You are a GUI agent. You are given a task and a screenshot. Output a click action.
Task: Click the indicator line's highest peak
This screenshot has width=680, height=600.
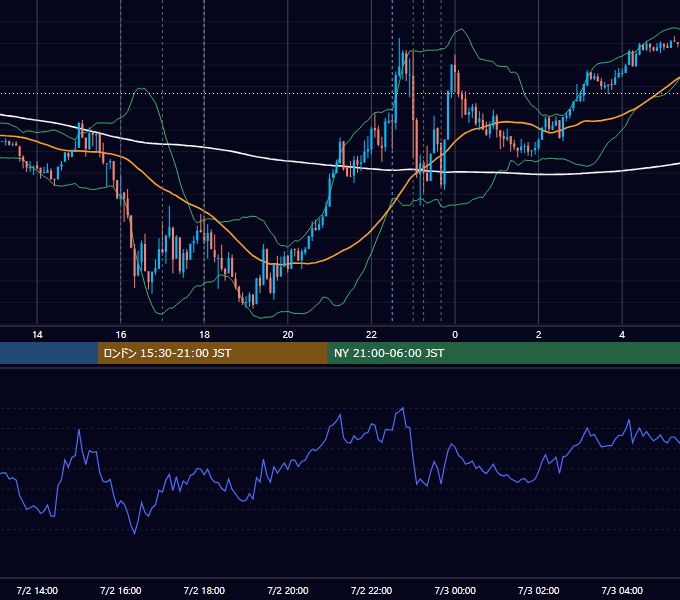(403, 408)
